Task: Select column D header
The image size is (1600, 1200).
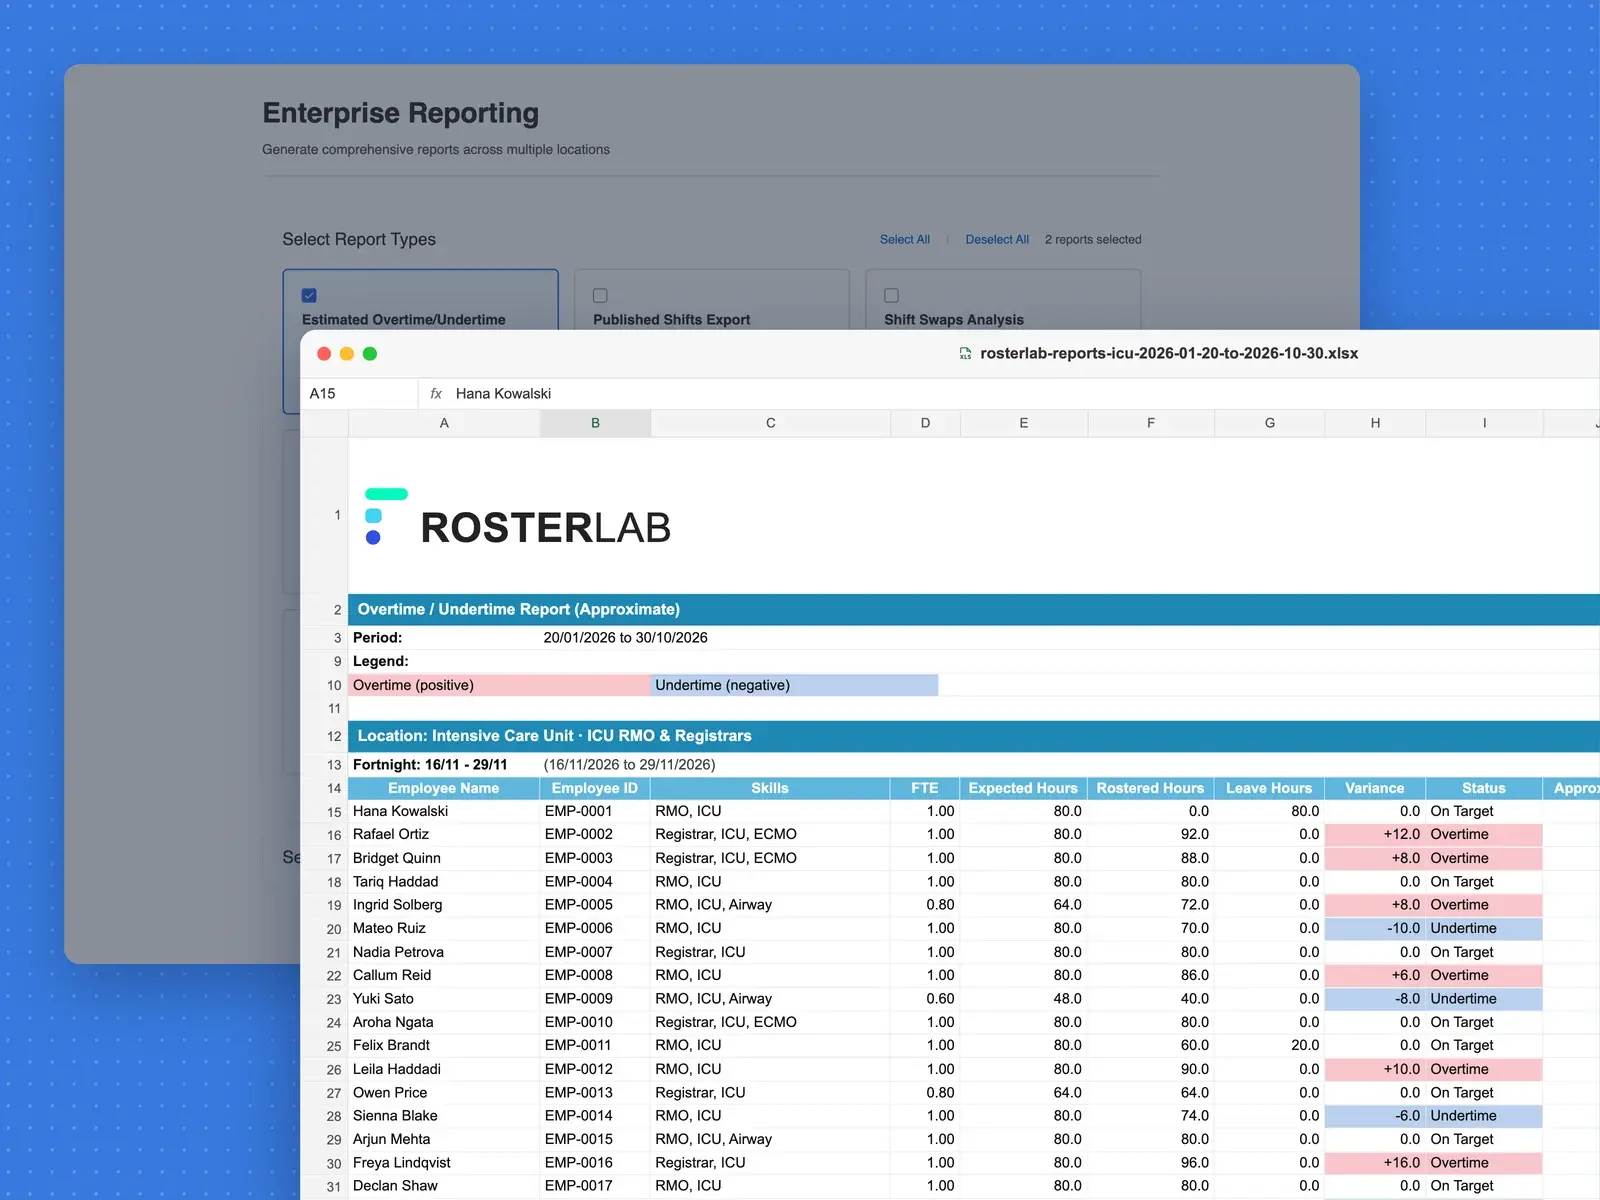Action: pos(925,423)
